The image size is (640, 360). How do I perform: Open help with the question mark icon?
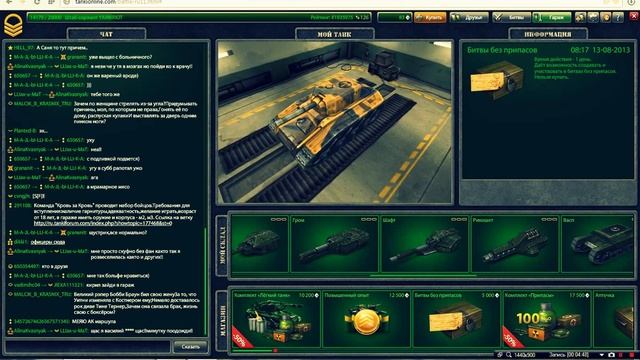(x=618, y=17)
